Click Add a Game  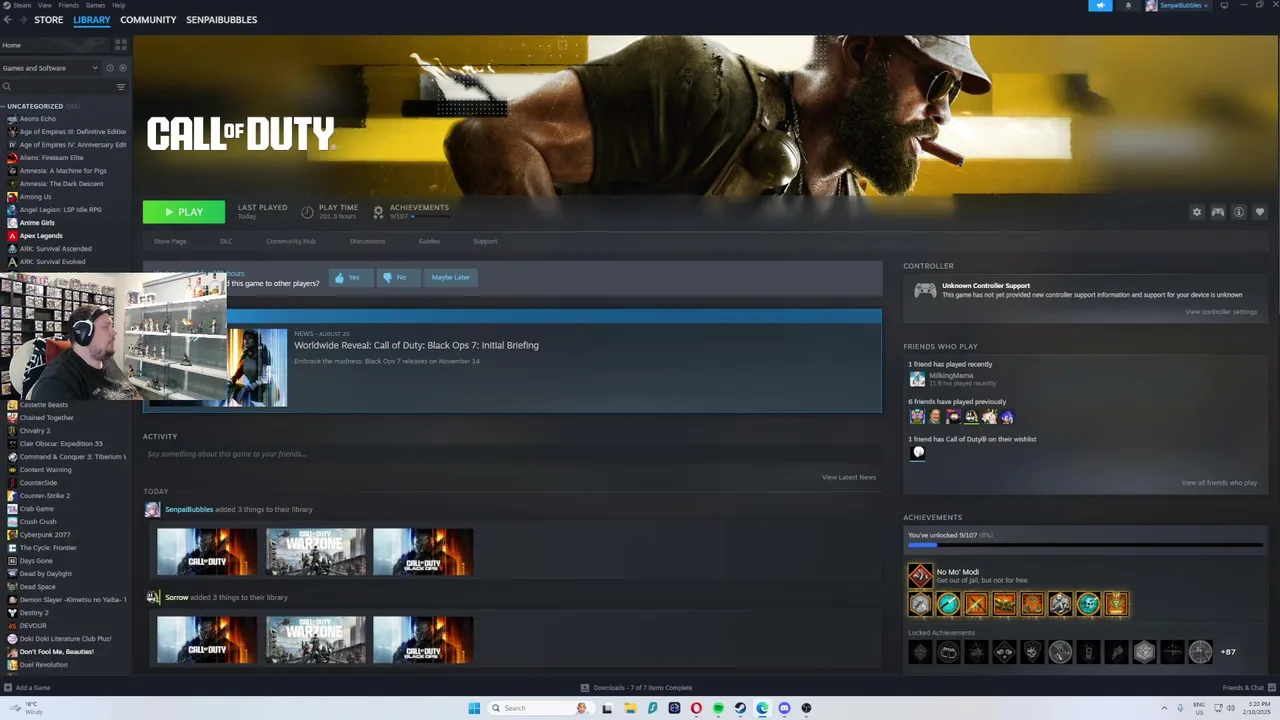[28, 688]
